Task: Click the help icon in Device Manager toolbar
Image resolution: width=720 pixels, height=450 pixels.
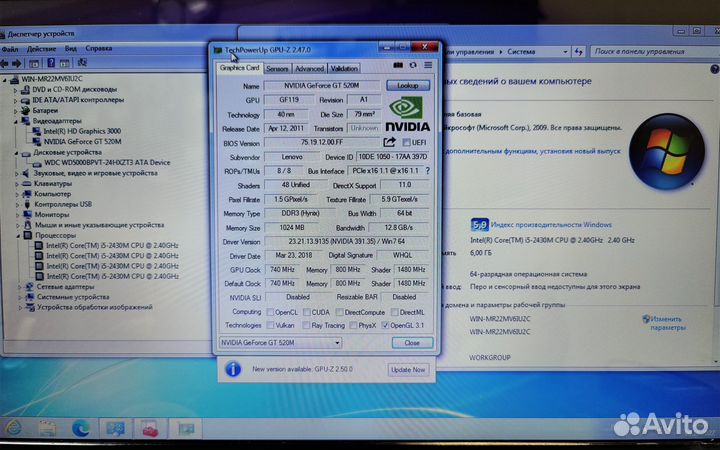Action: tap(51, 63)
